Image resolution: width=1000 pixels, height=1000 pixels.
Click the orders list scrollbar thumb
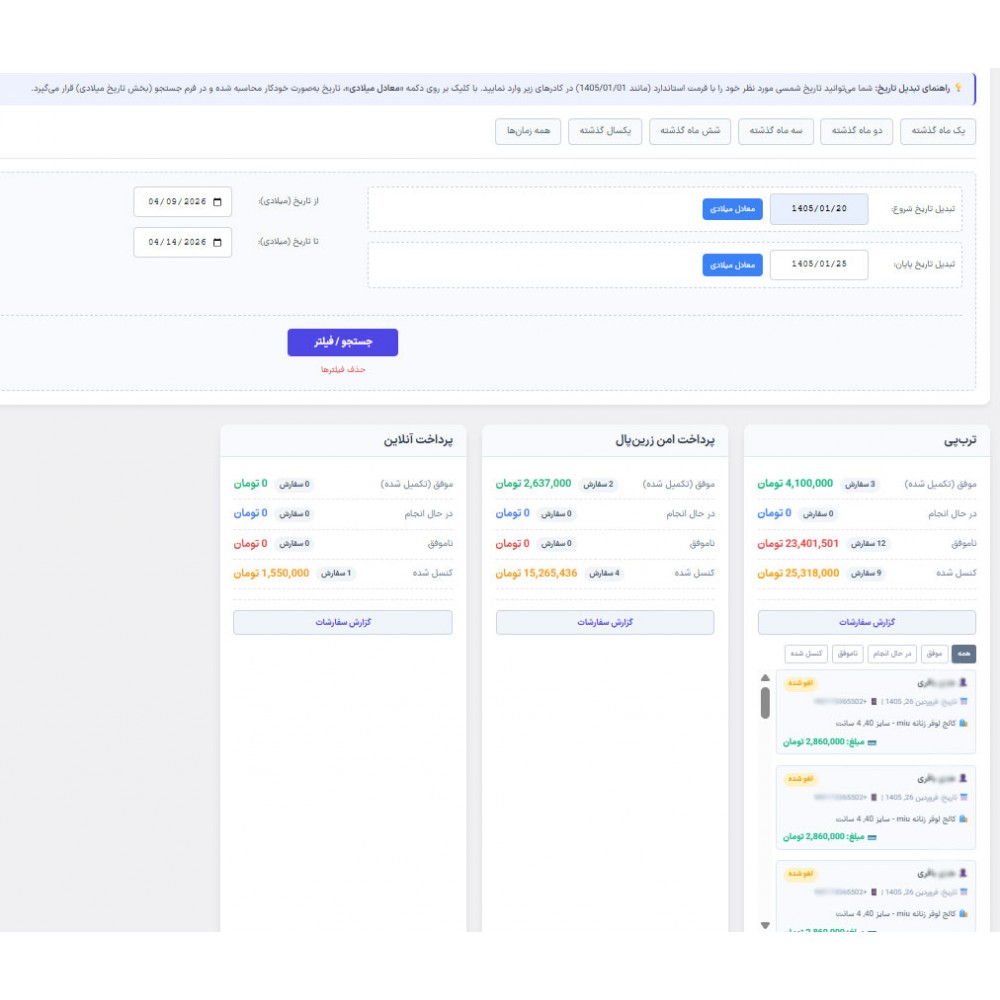coord(765,703)
